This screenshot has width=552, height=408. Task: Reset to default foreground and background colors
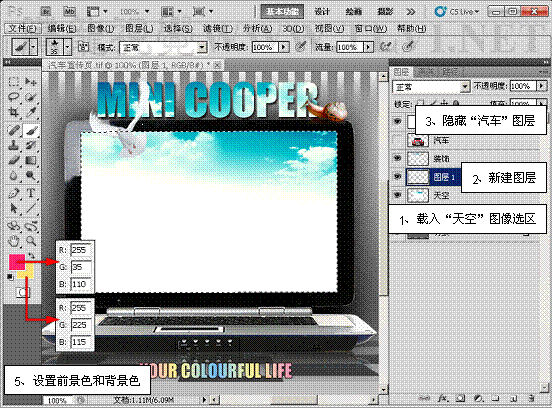10,277
